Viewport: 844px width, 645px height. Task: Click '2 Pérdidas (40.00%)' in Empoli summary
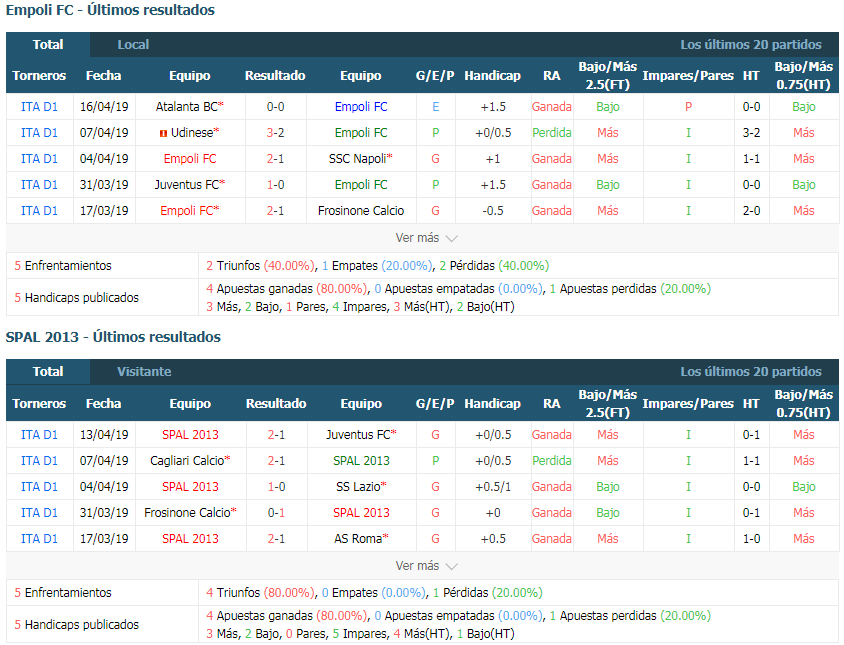click(494, 265)
